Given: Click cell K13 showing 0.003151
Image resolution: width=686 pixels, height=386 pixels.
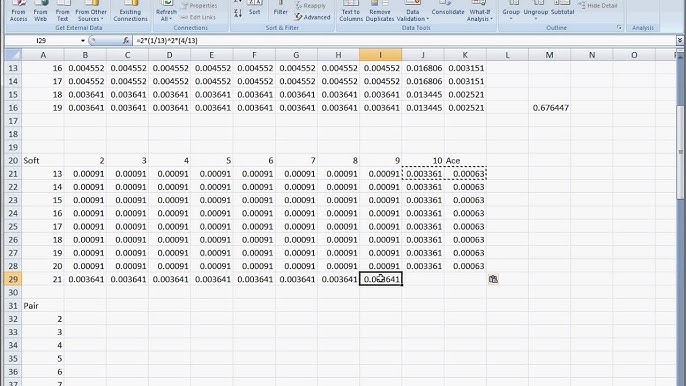Looking at the screenshot, I should click(465, 68).
